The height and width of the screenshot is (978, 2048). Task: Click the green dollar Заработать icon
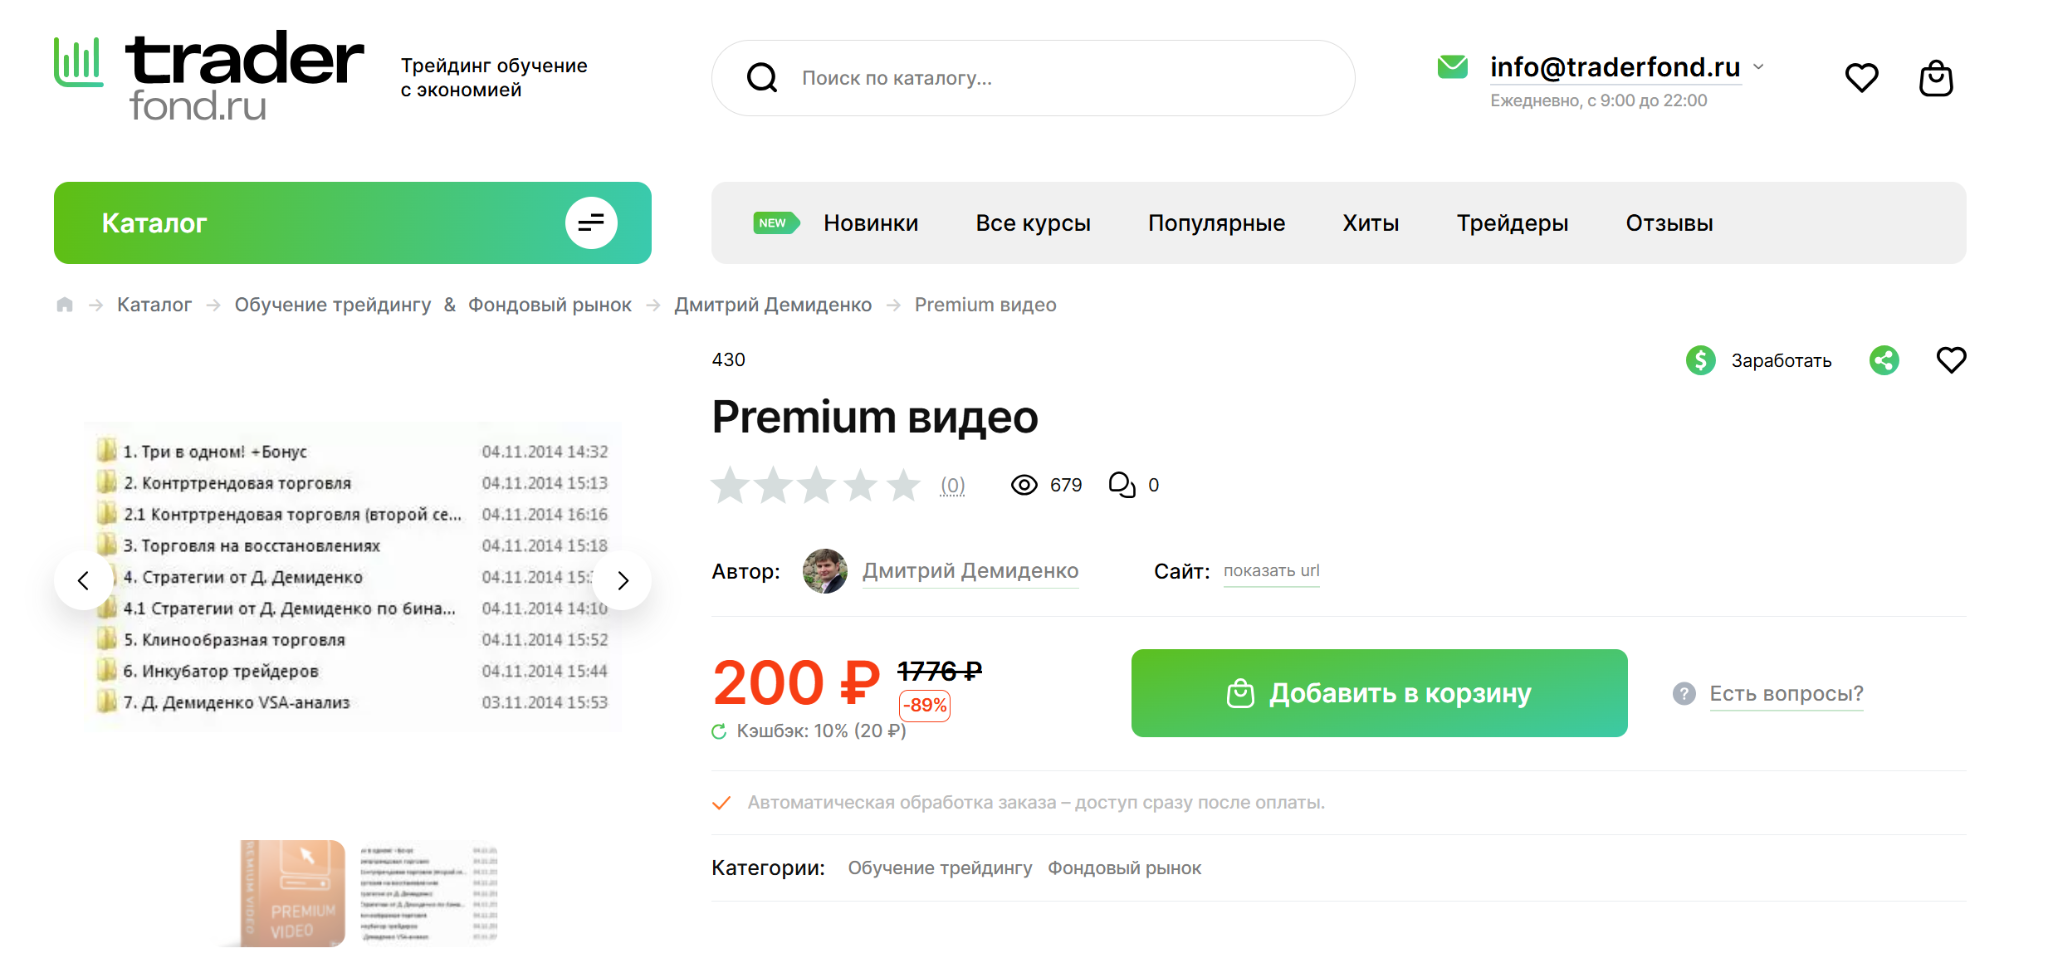tap(1700, 360)
